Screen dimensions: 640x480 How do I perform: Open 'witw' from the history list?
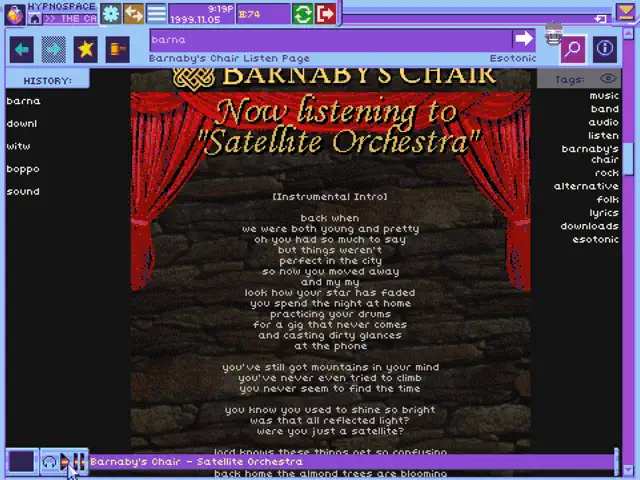18,146
